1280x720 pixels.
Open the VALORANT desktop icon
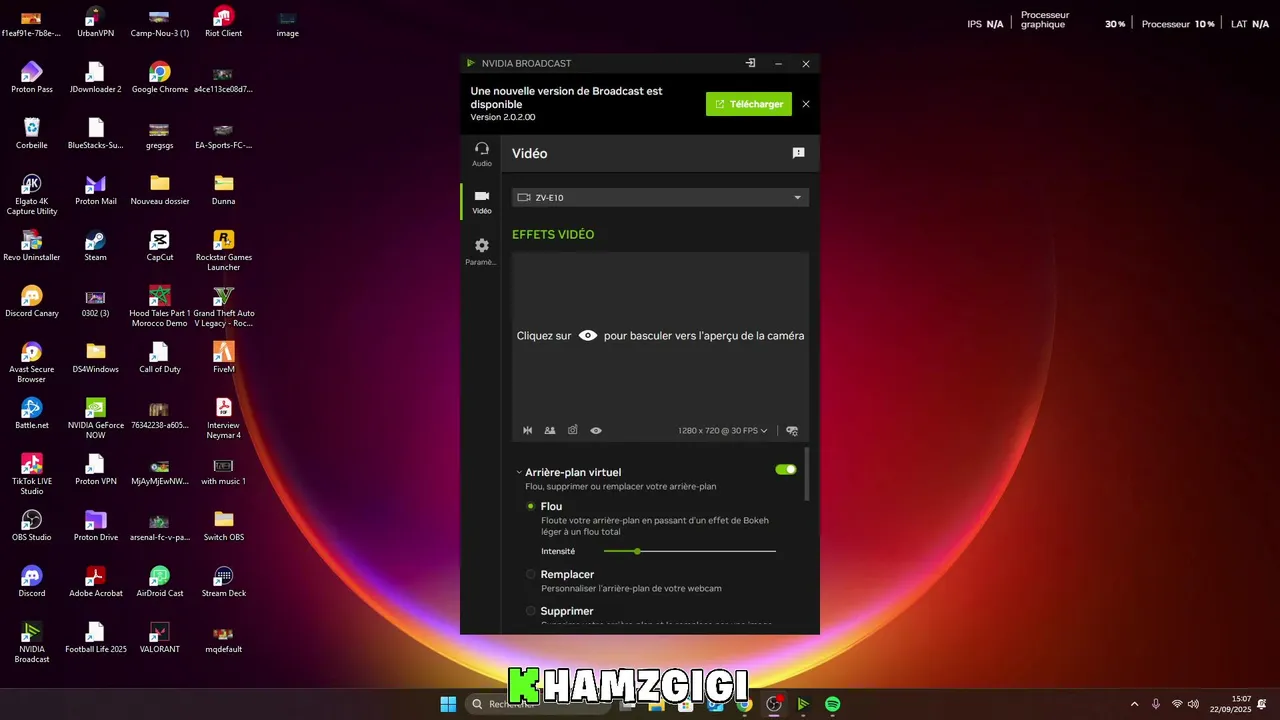point(160,638)
